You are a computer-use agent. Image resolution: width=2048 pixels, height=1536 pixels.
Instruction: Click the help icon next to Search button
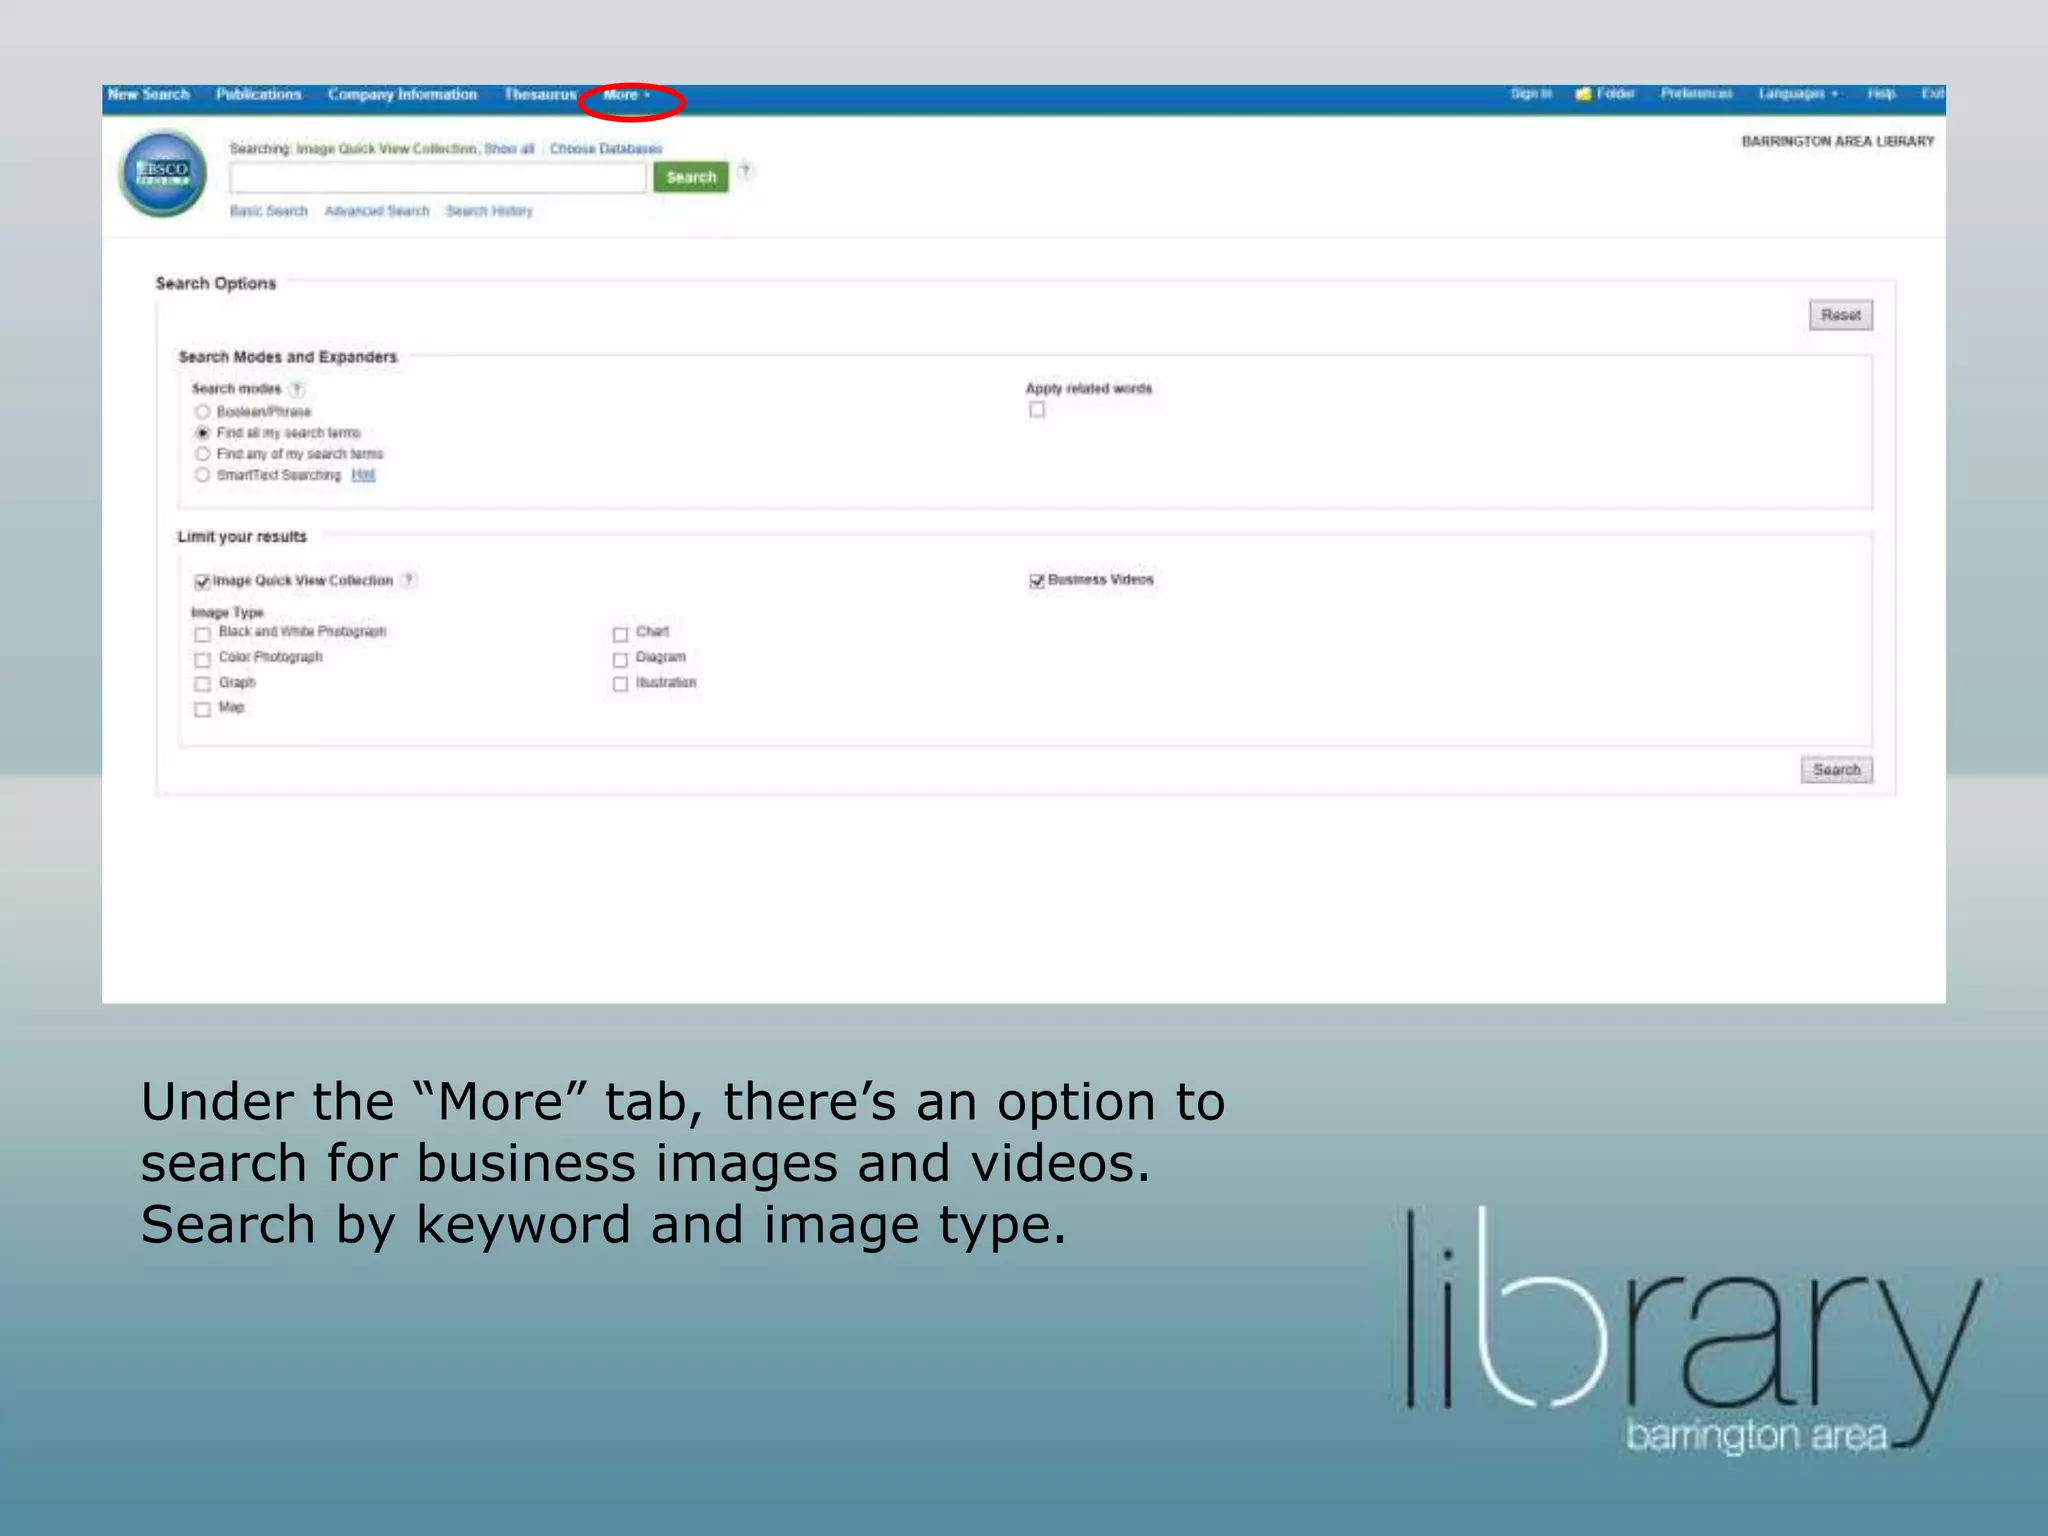click(x=745, y=171)
